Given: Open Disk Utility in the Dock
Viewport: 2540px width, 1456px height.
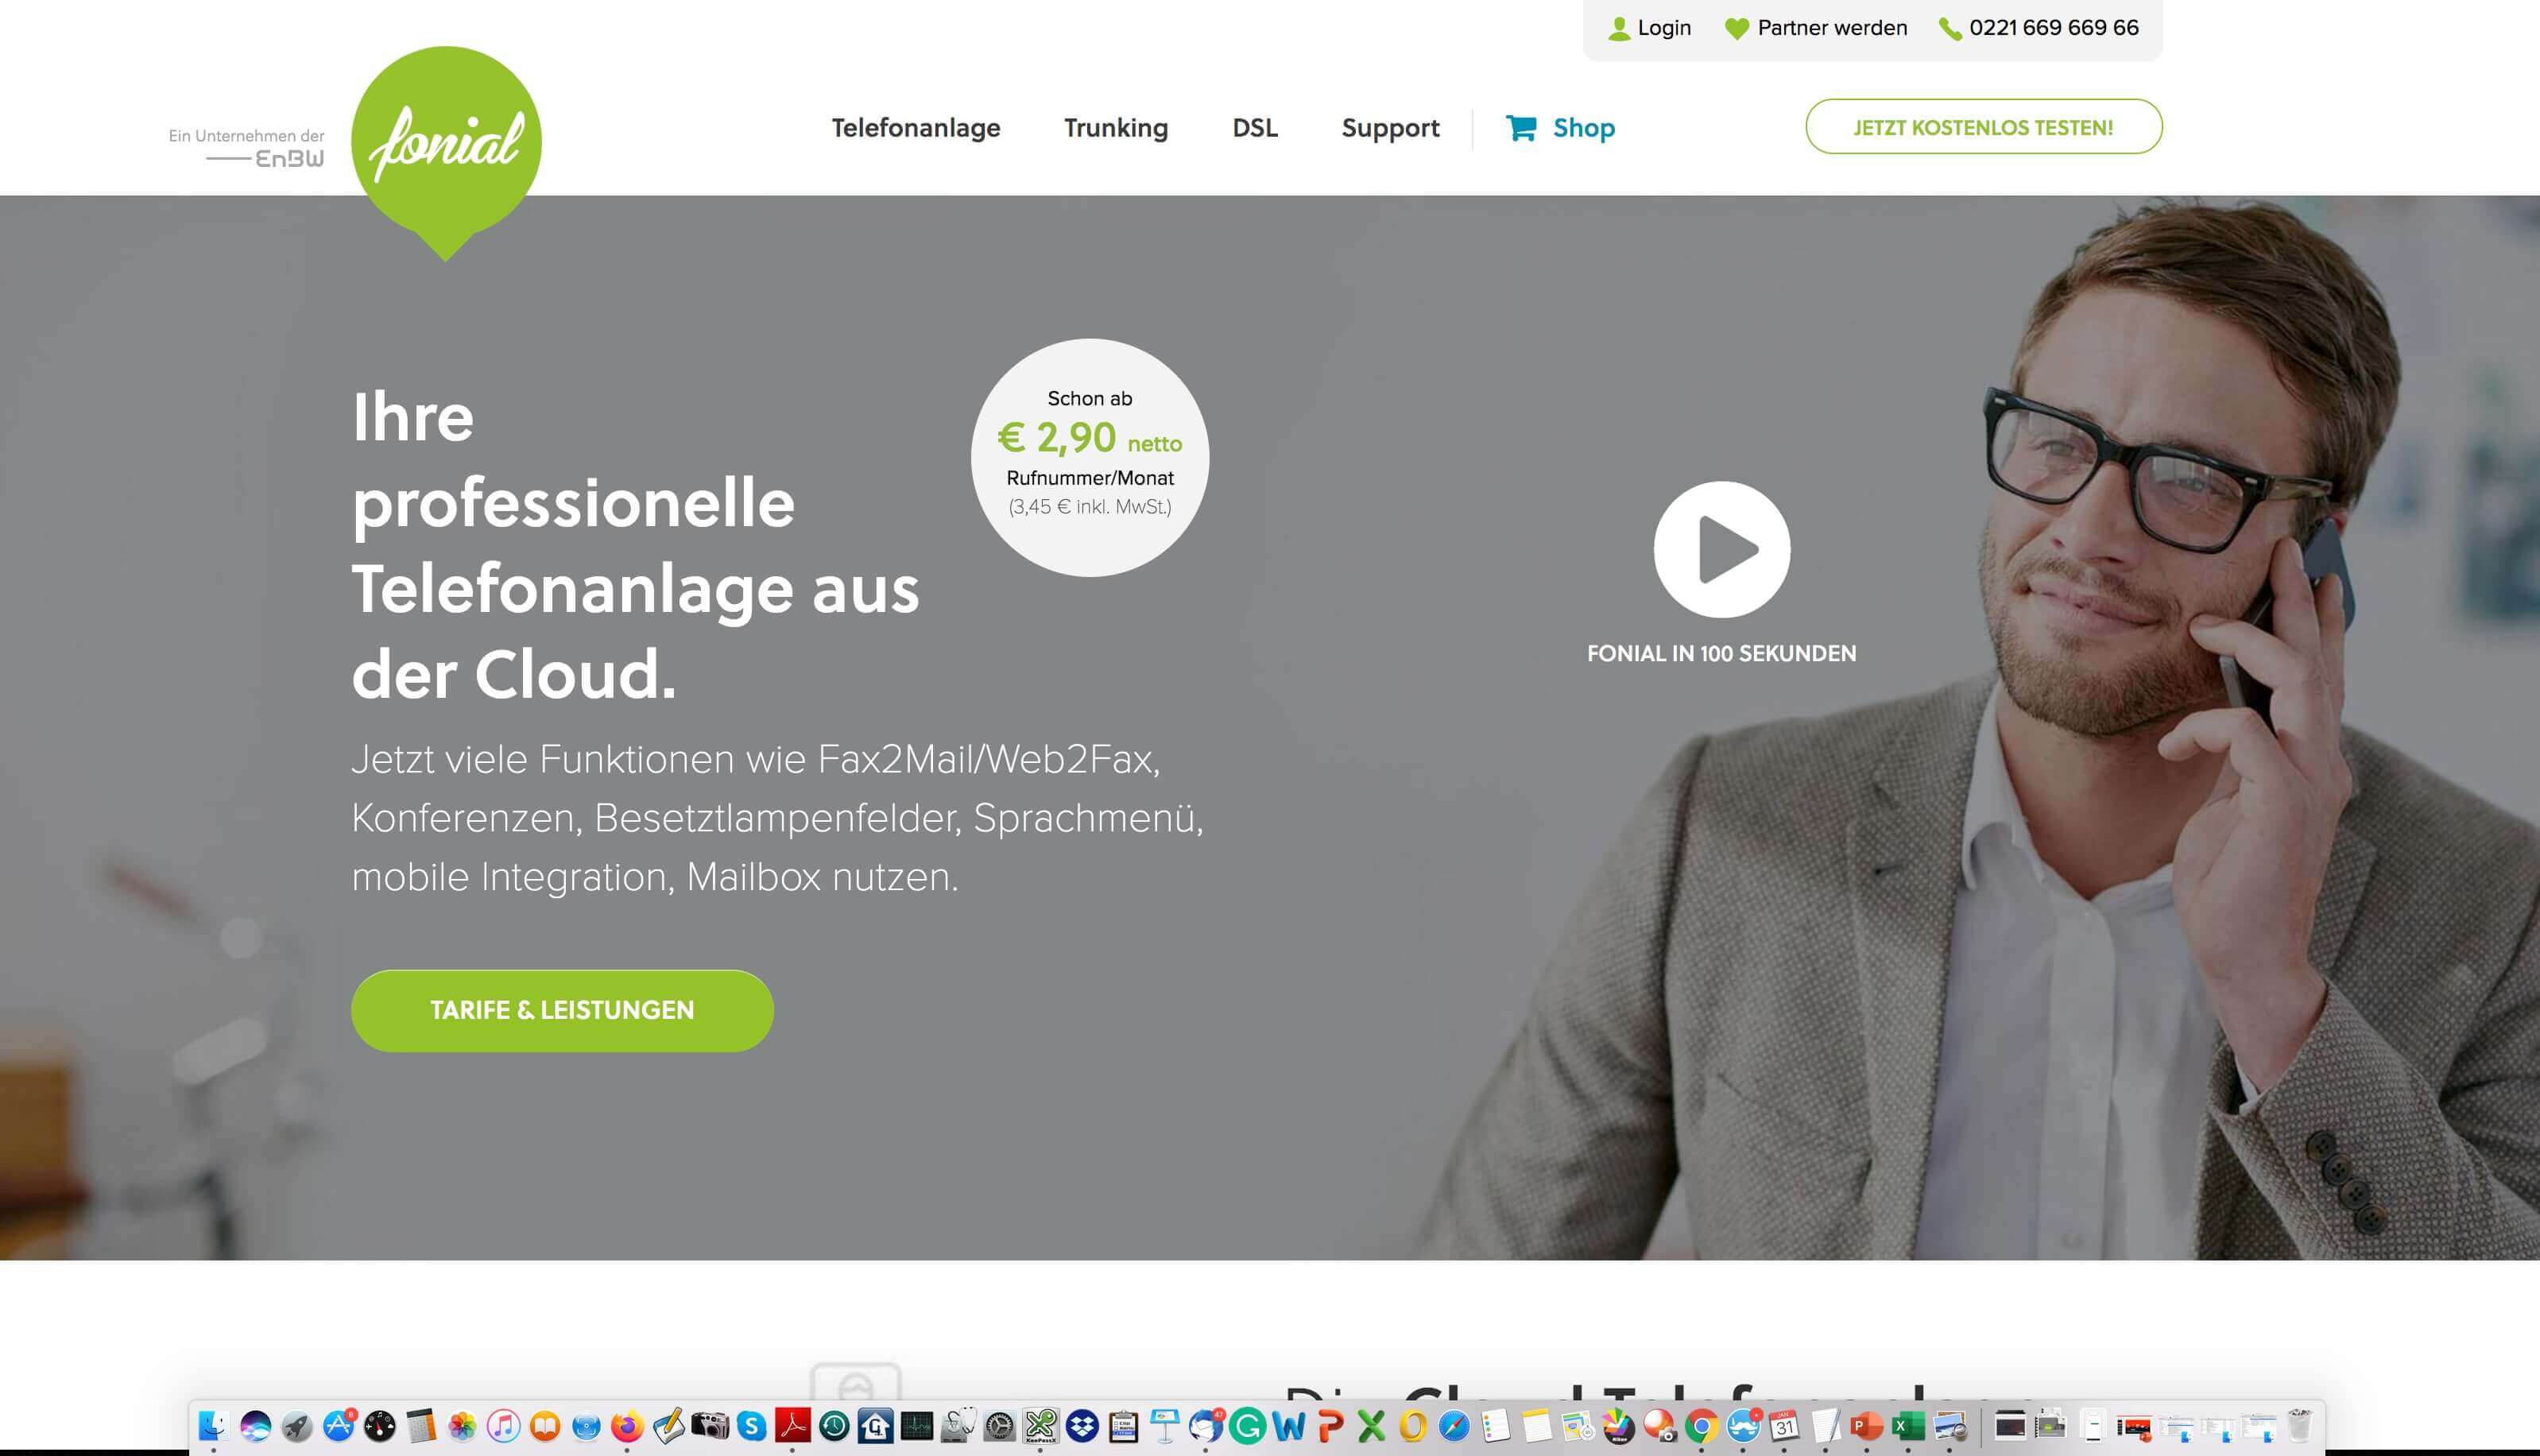Looking at the screenshot, I should [958, 1426].
